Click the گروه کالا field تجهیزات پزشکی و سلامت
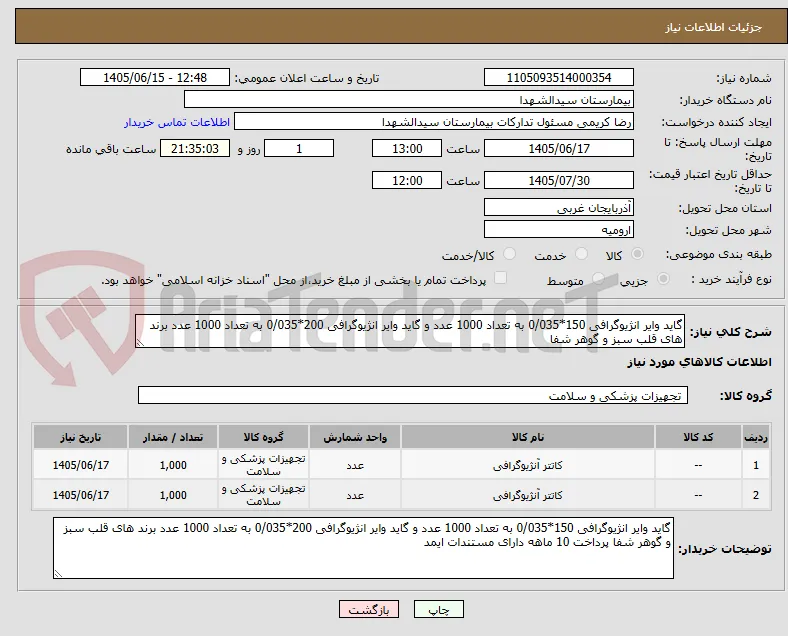Image resolution: width=788 pixels, height=636 pixels. 413,395
